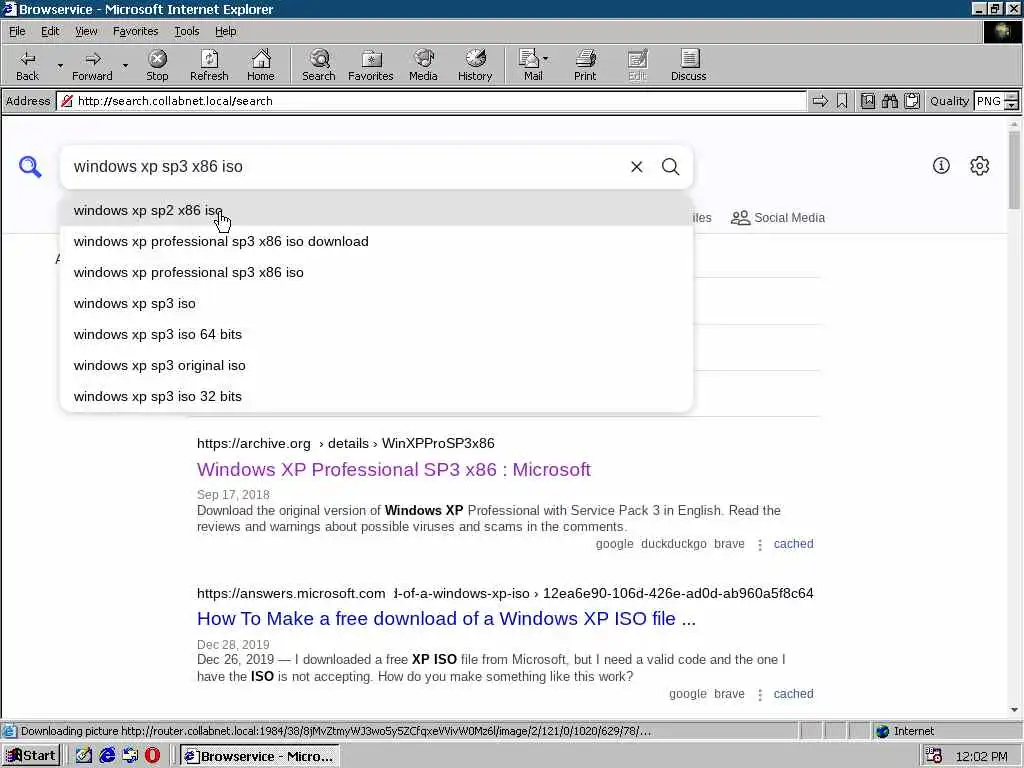Select suggestion 'windows xp professional sp3 x86 iso'
1024x768 pixels.
pyautogui.click(x=376, y=272)
